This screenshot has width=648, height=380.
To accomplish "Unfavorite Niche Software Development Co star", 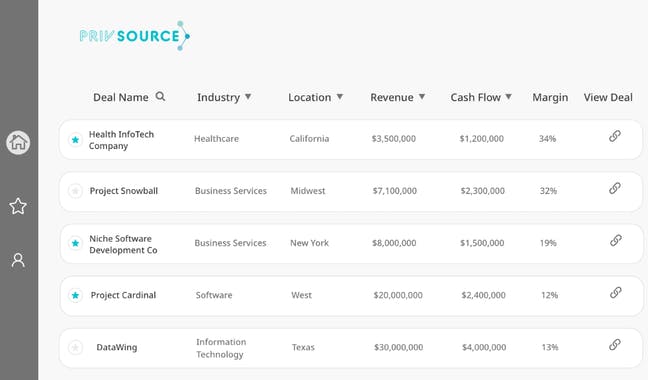I will 75,243.
